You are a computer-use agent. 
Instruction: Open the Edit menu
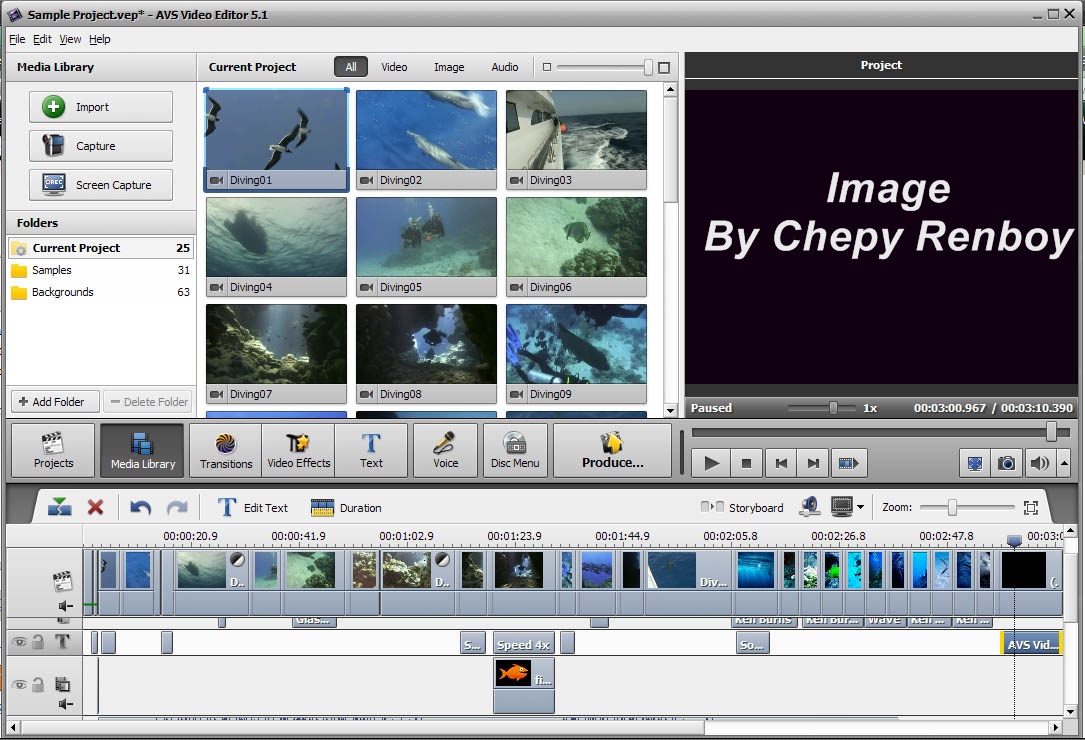pos(42,39)
